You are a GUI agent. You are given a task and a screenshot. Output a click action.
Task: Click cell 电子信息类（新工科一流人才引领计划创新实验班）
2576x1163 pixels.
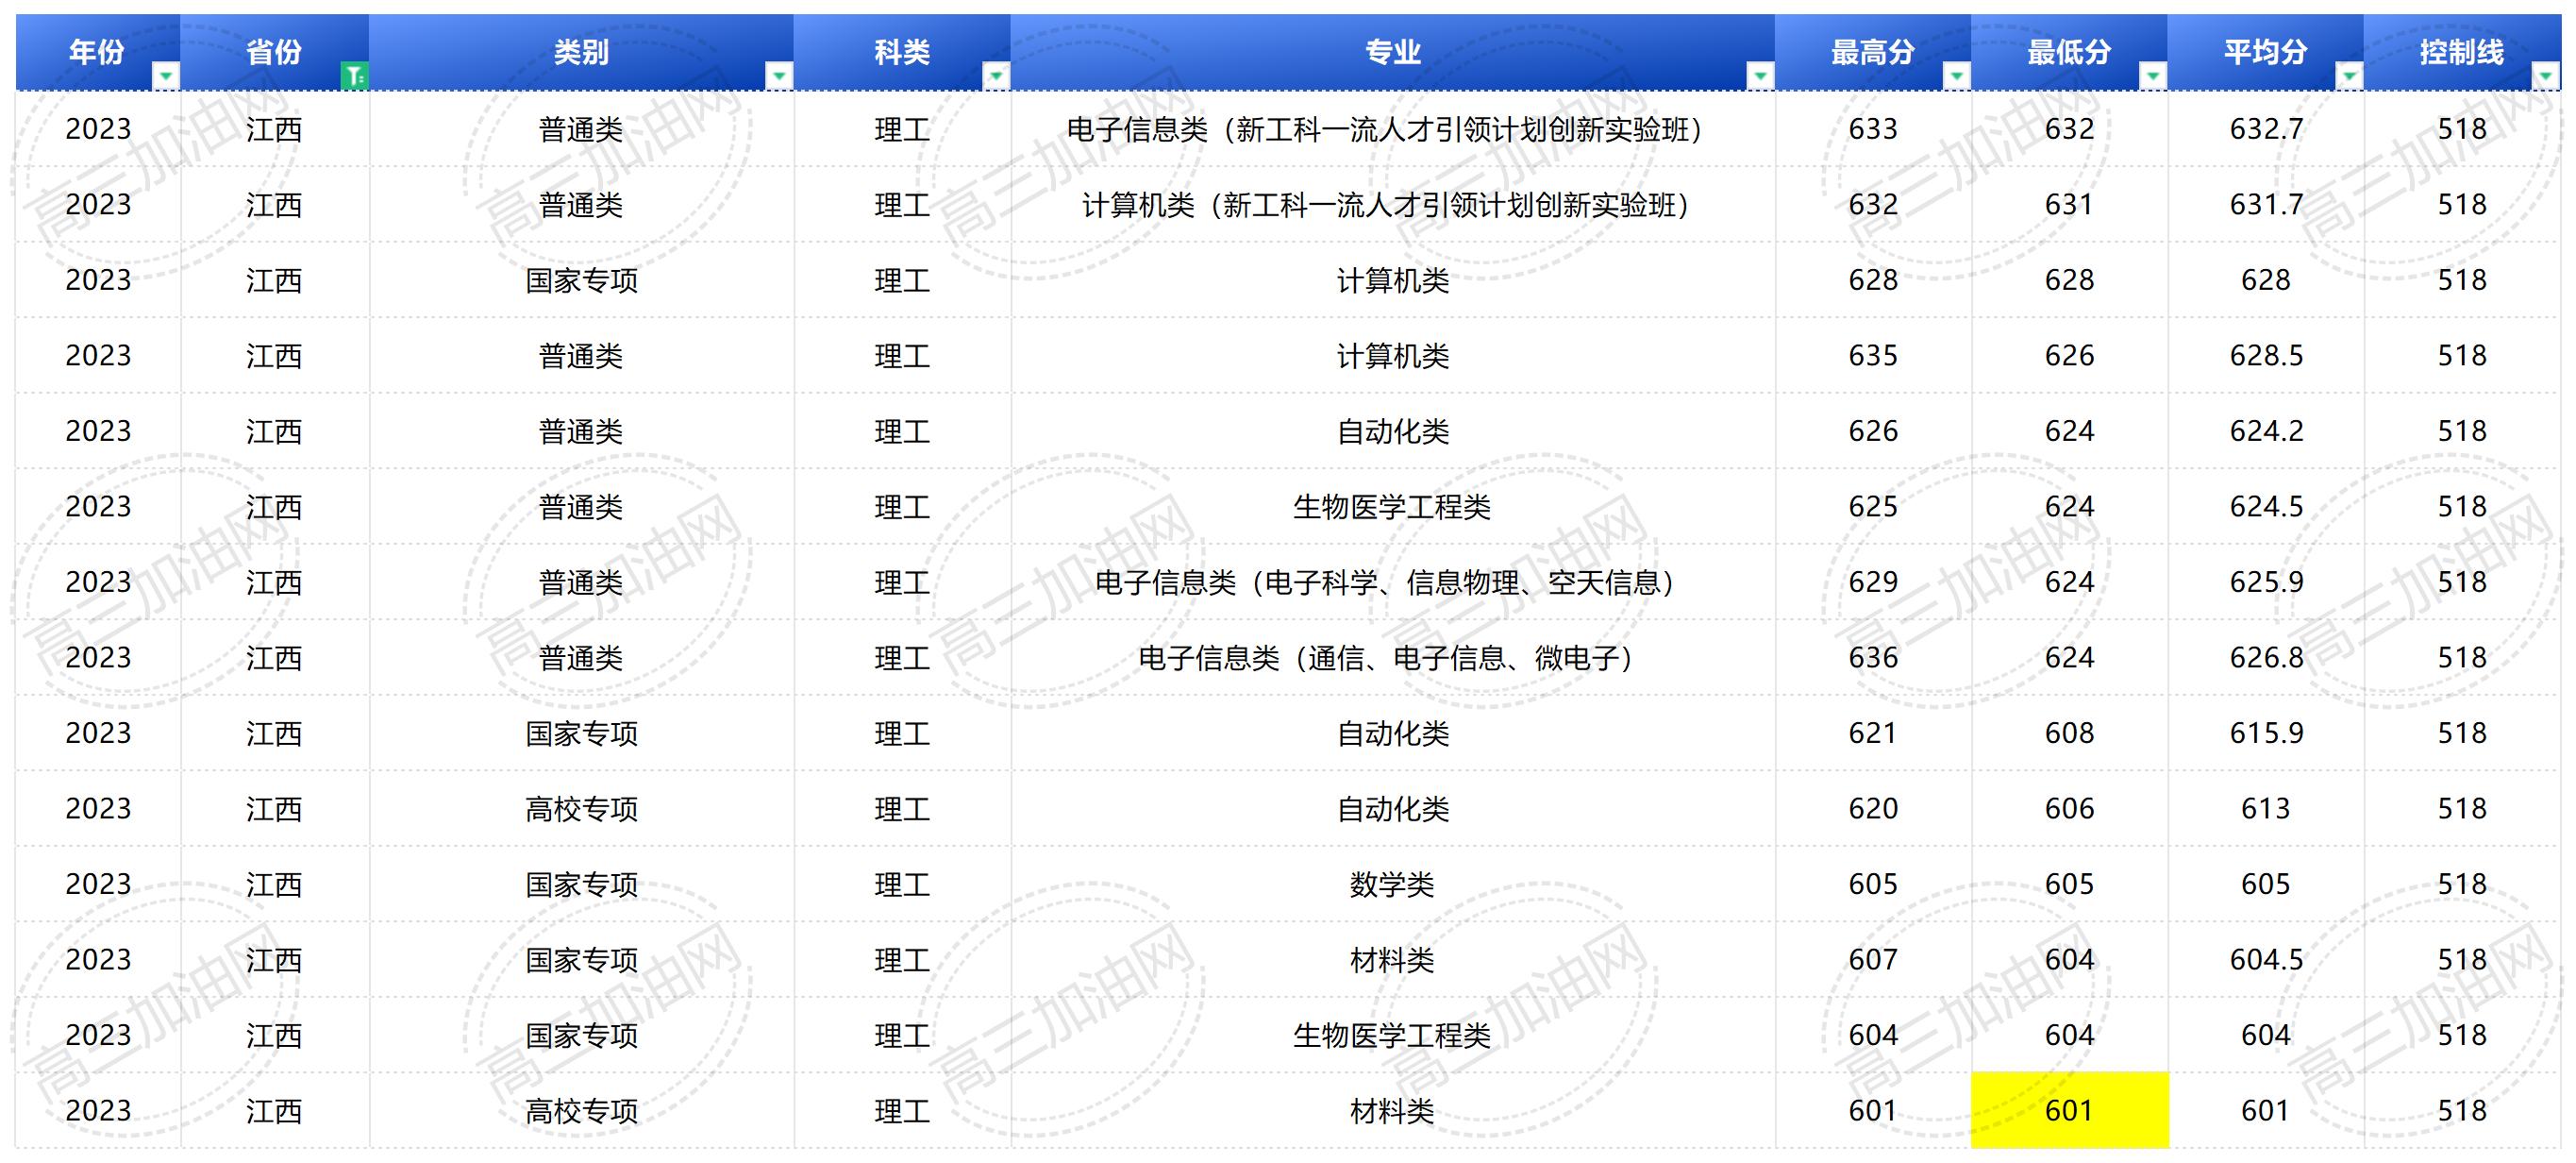coord(1393,129)
